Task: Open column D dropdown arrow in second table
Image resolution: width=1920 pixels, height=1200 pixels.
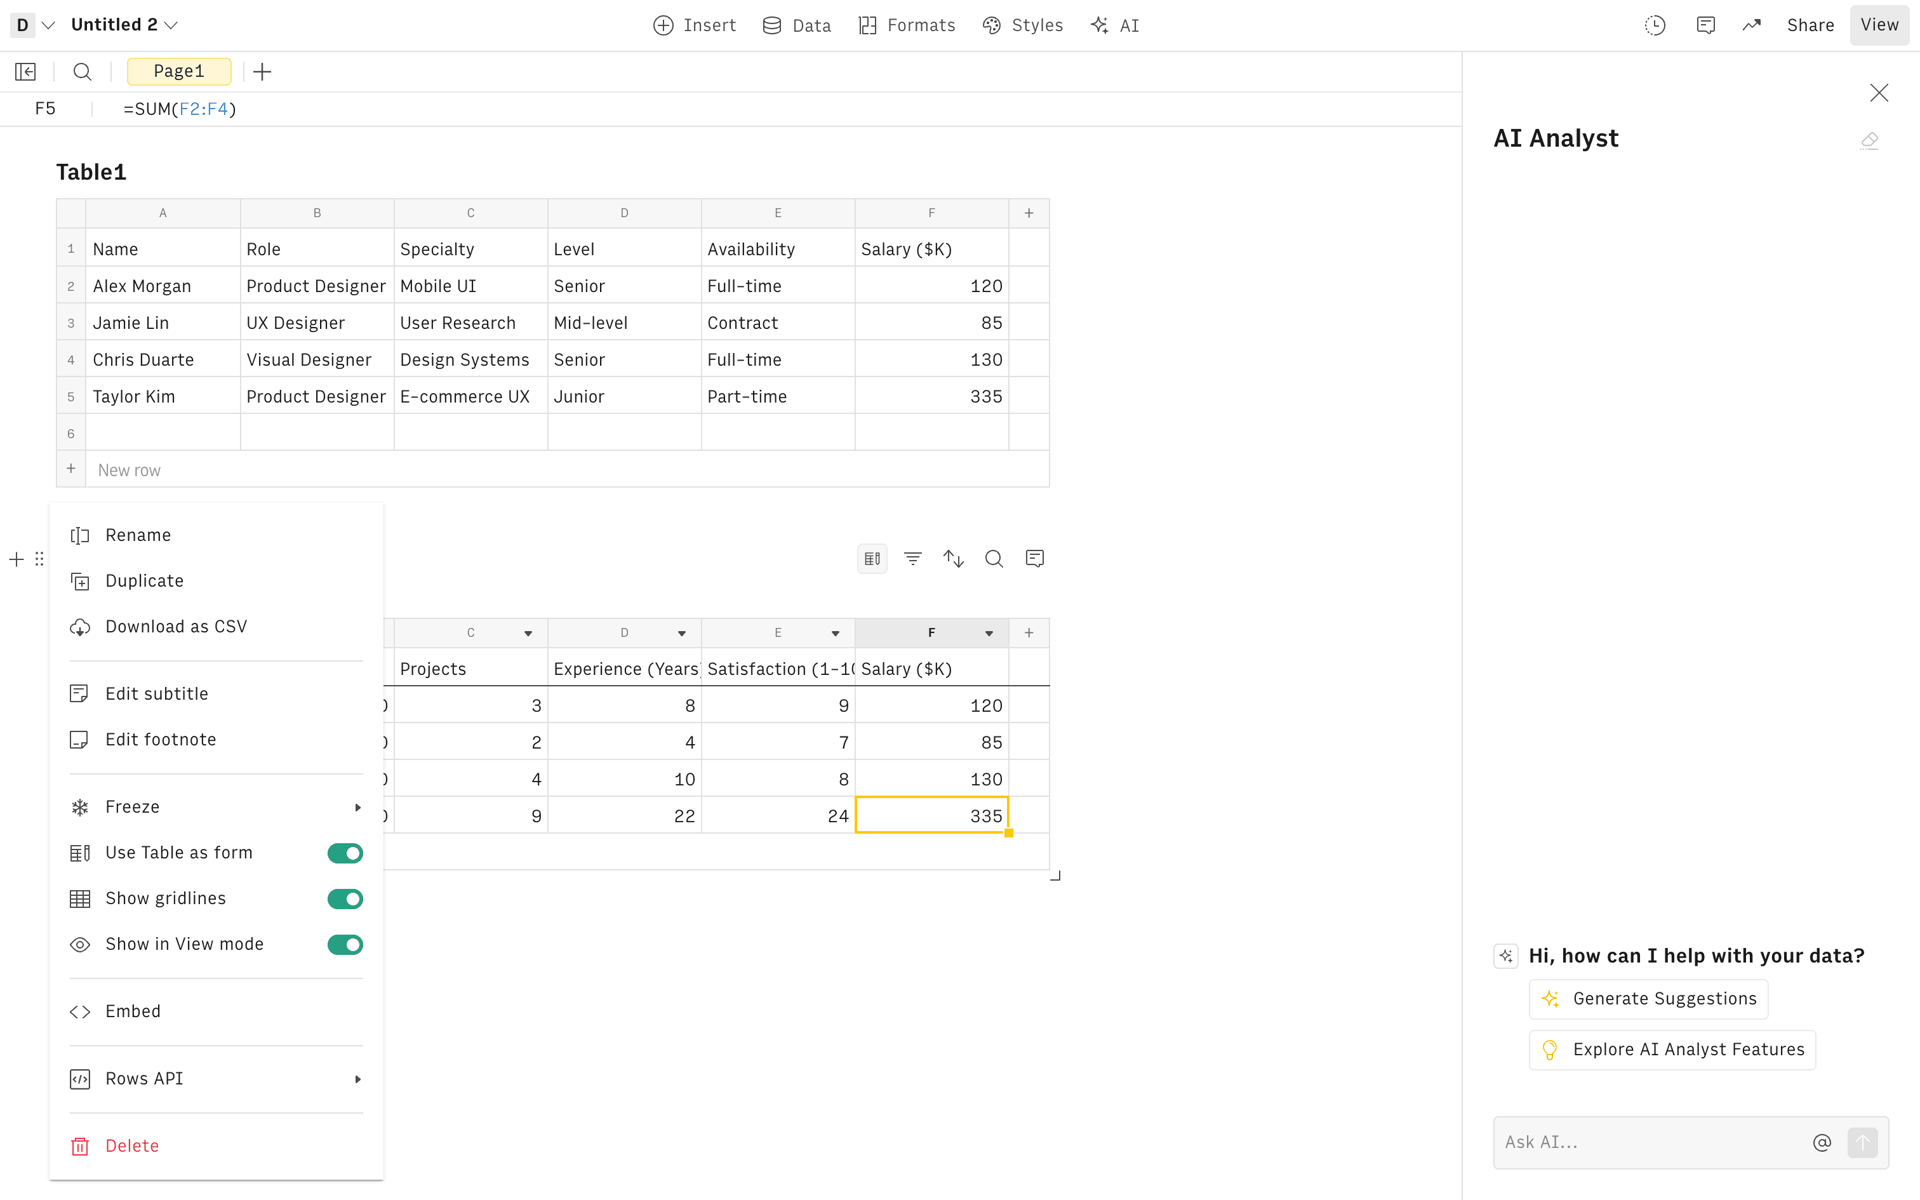Action: (682, 633)
